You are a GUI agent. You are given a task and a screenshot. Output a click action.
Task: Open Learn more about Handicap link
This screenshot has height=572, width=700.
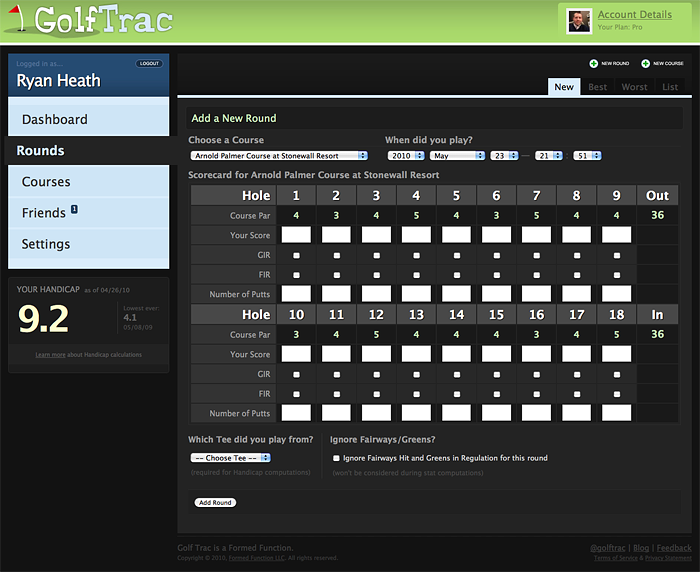[x=50, y=355]
